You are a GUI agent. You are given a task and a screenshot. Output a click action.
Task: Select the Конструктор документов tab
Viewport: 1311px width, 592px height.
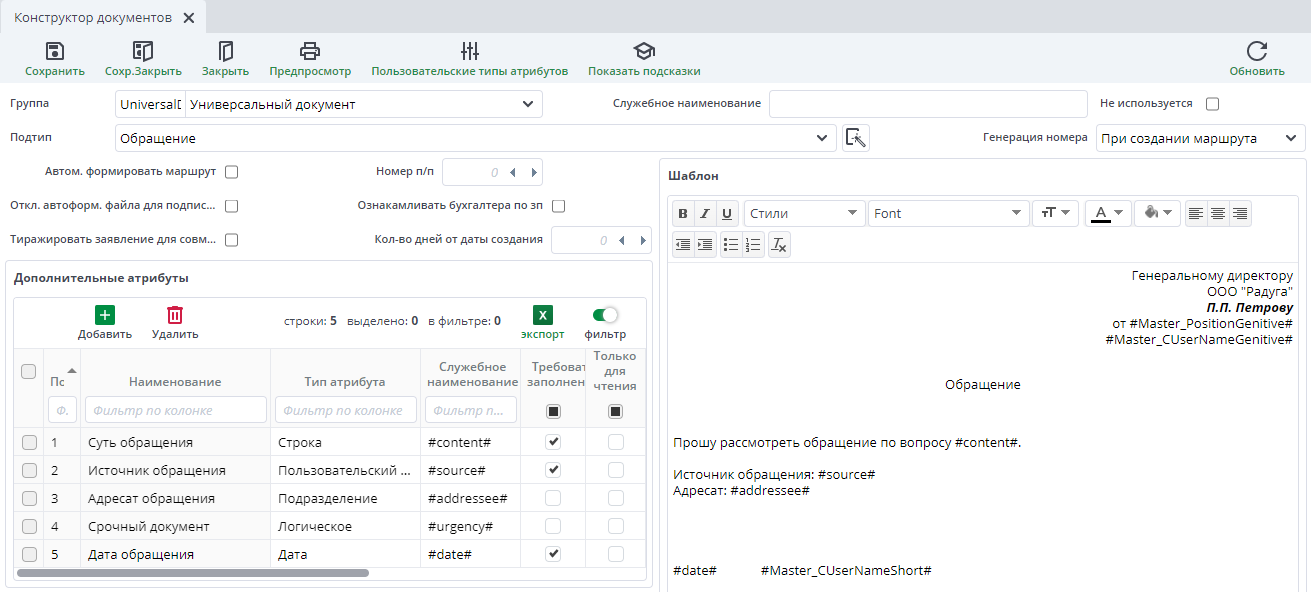coord(92,18)
